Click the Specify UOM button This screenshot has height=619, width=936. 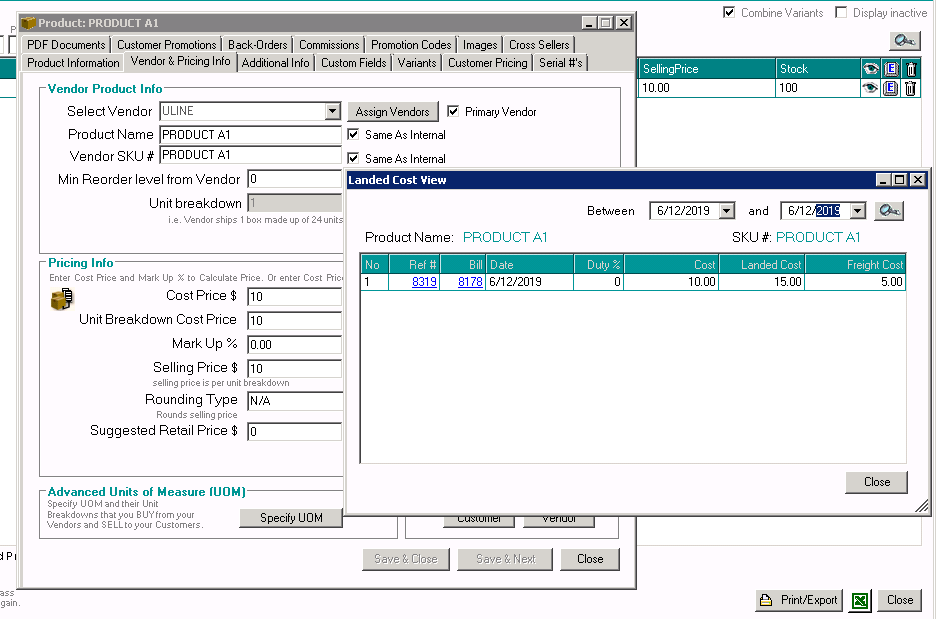tap(291, 518)
